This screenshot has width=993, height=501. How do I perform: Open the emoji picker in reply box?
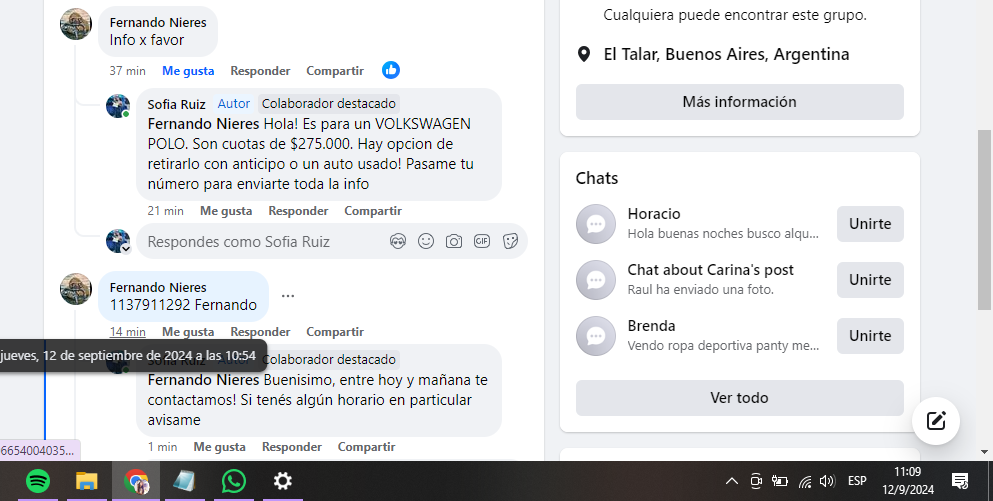pos(426,241)
